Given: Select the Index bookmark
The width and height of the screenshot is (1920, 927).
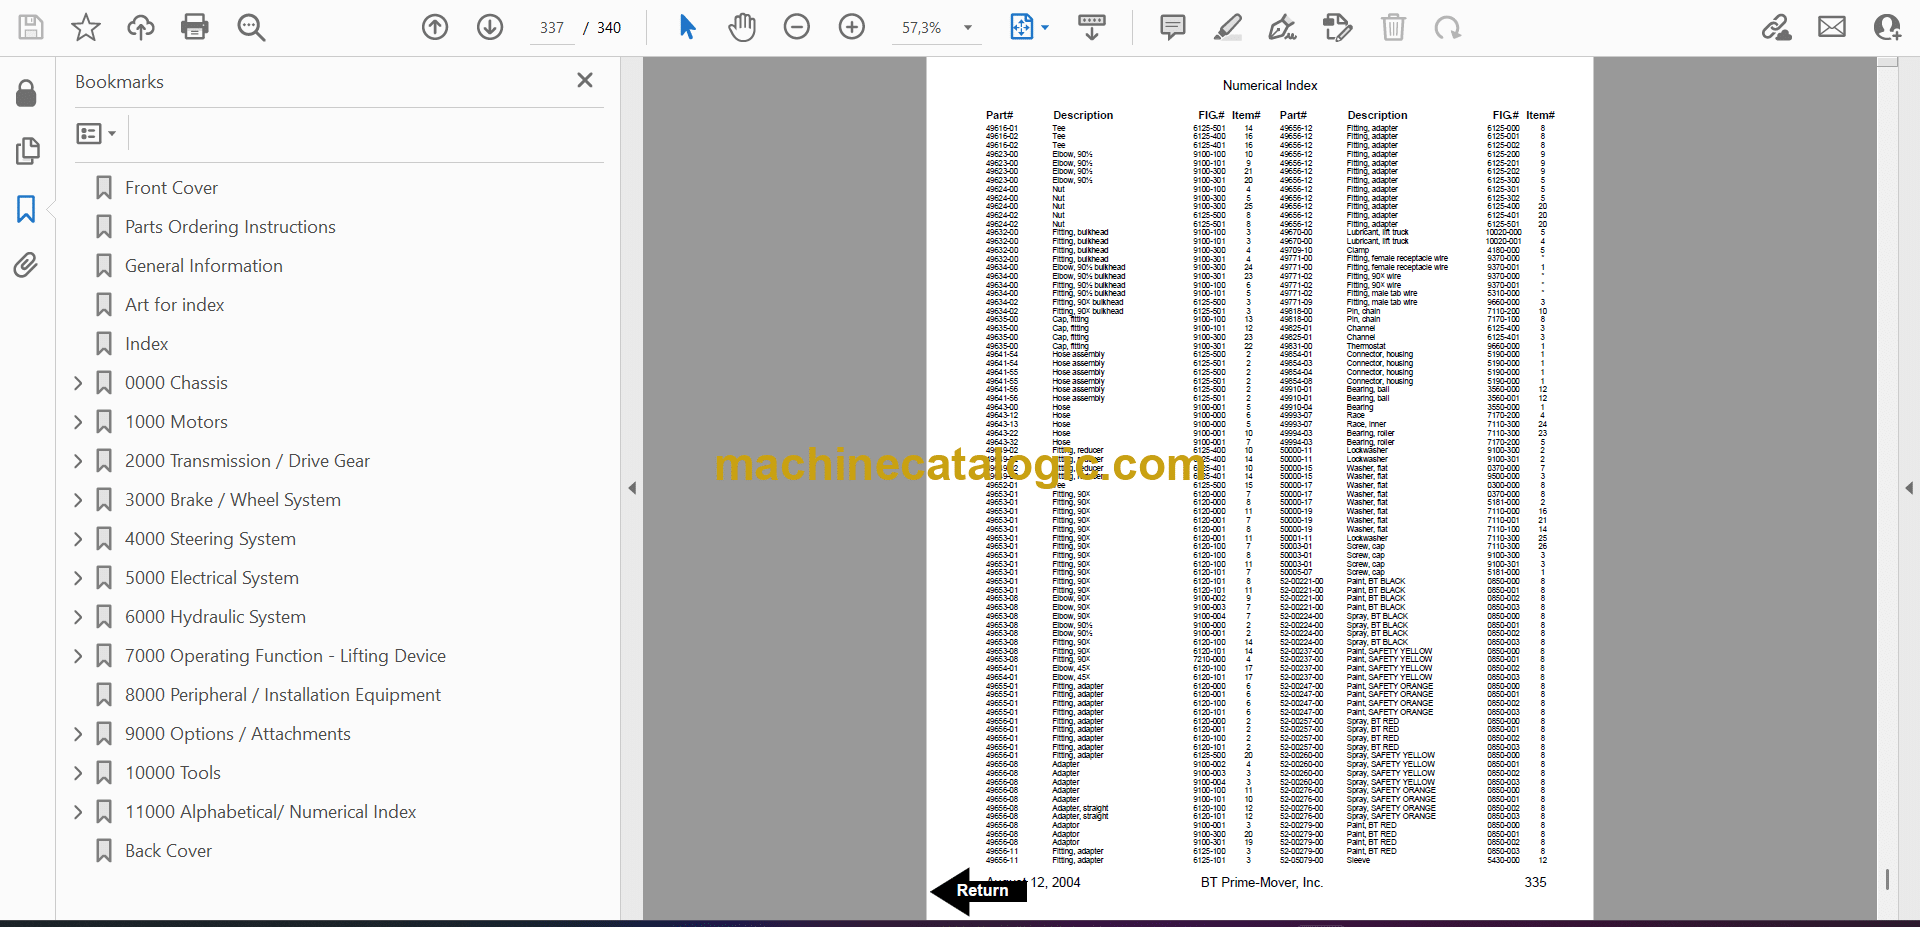Looking at the screenshot, I should (x=146, y=344).
